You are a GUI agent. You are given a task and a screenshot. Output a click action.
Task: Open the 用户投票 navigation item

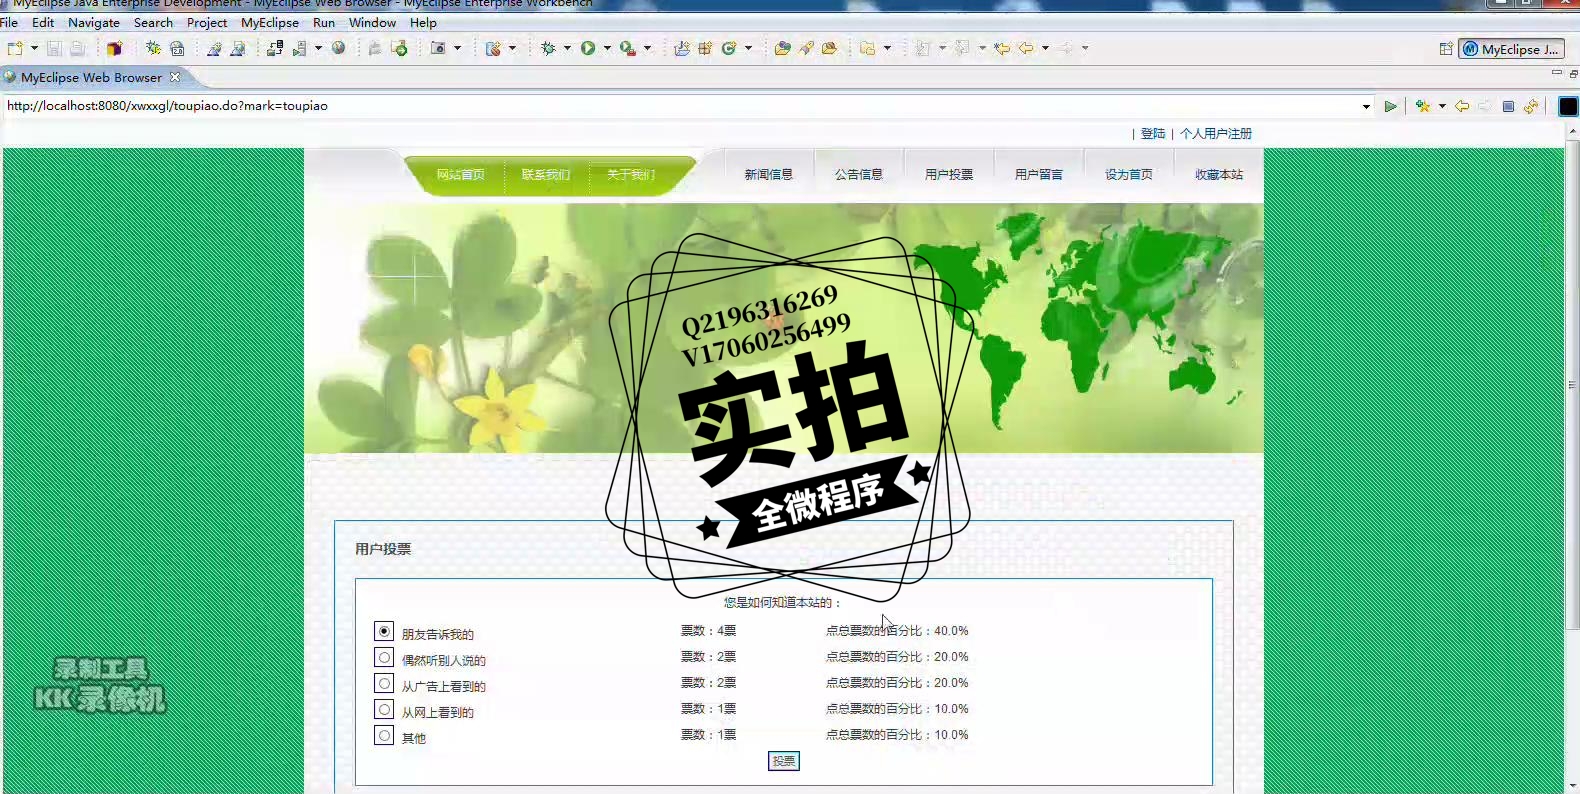[949, 174]
